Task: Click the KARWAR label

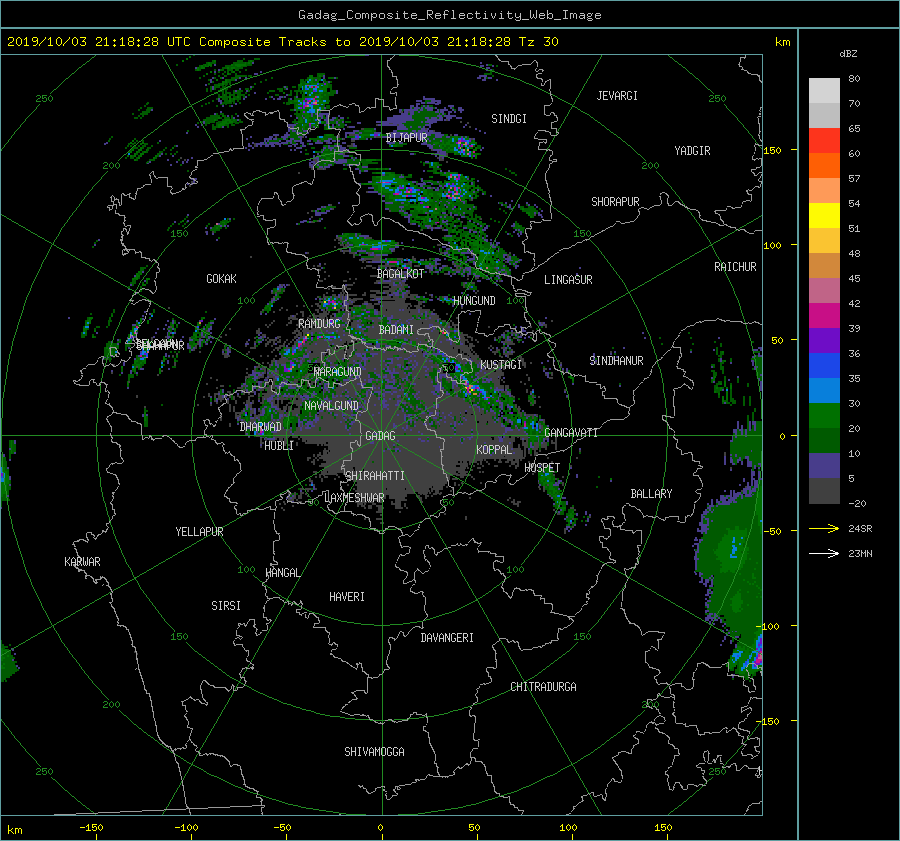Action: pyautogui.click(x=82, y=562)
